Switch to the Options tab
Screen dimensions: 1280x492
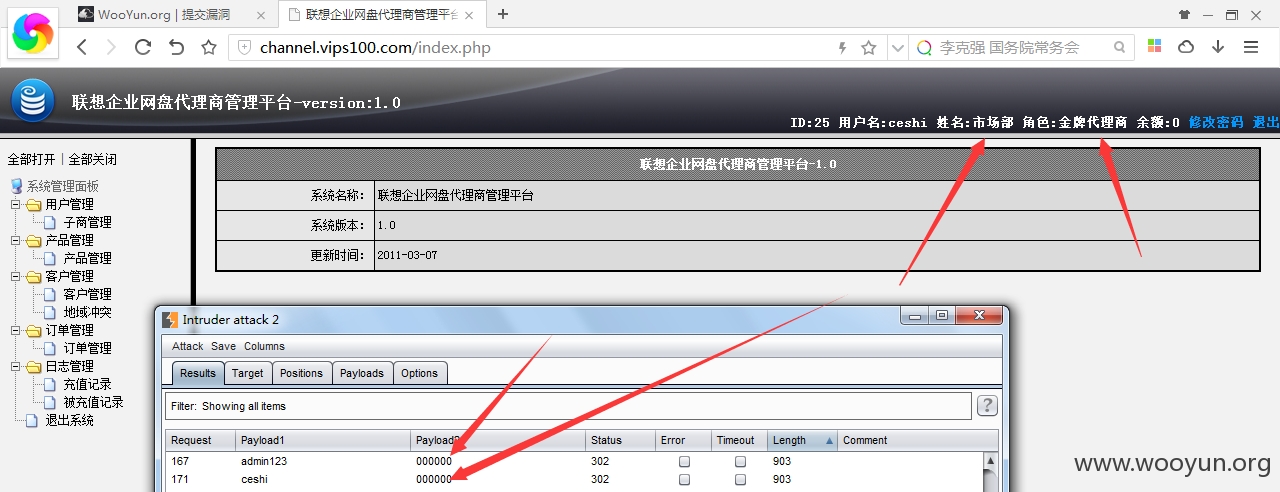[419, 373]
